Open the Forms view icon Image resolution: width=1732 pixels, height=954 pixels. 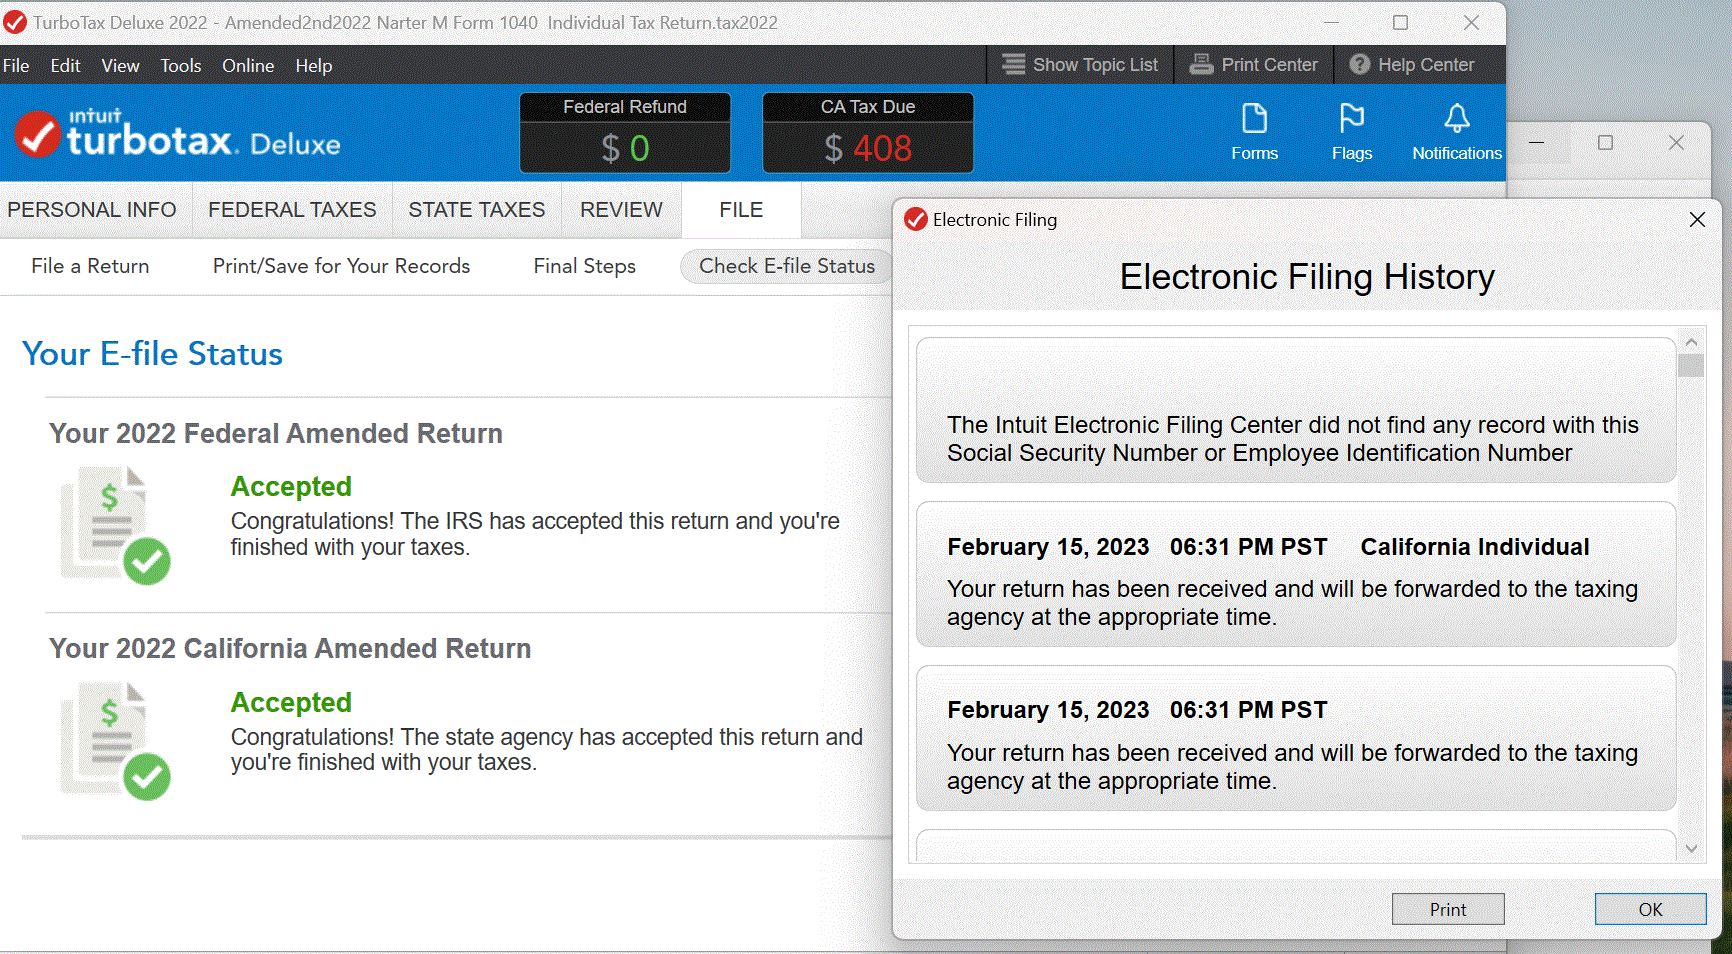1254,132
